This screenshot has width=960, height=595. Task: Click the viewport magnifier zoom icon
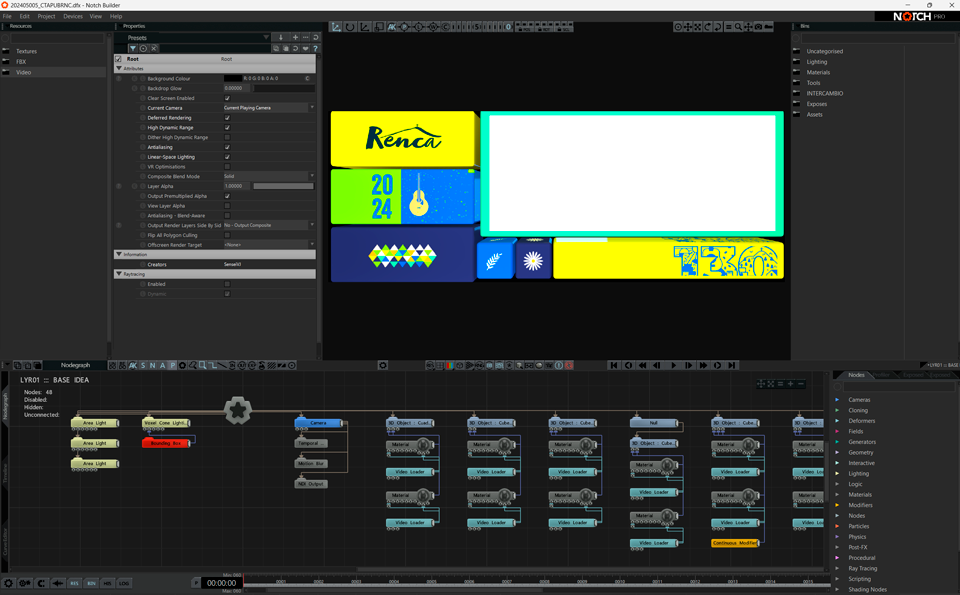point(738,27)
